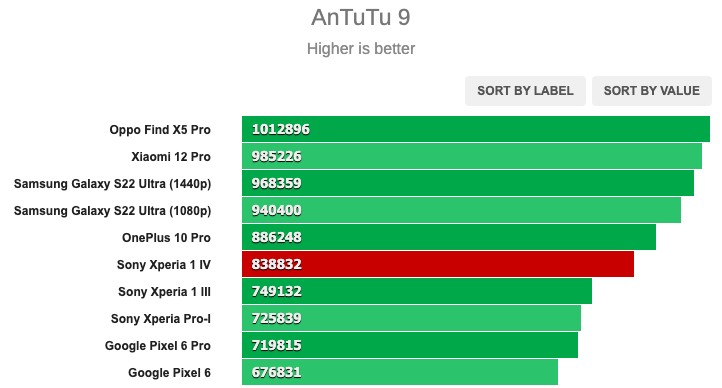This screenshot has width=722, height=388.
Task: Click the 838832 score value
Action: tap(276, 264)
